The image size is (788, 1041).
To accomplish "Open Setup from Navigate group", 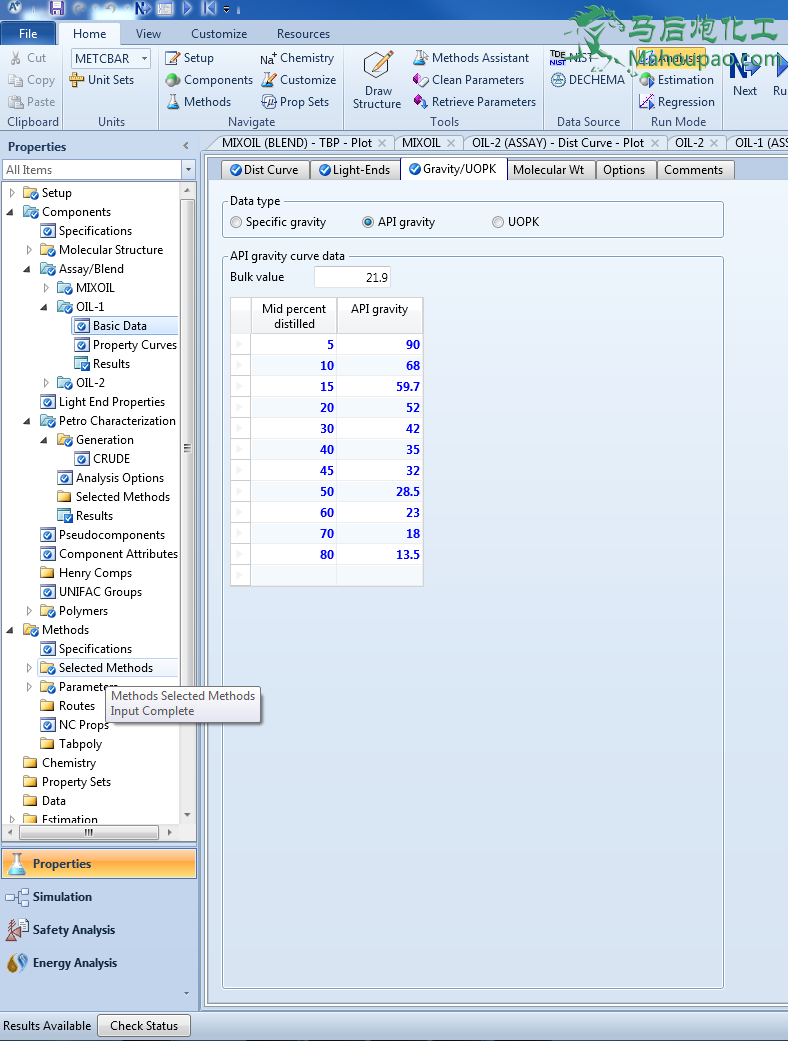I will tap(190, 58).
